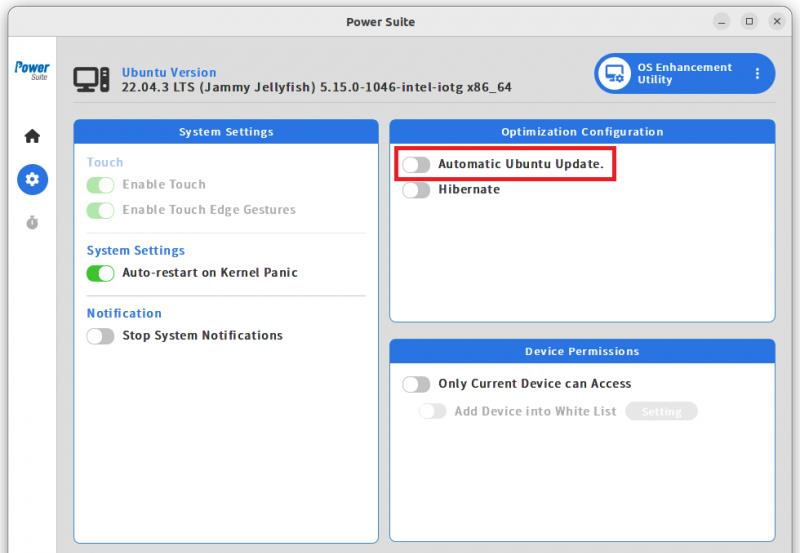Click the Device Permissions panel header
The image size is (800, 553).
pos(582,351)
